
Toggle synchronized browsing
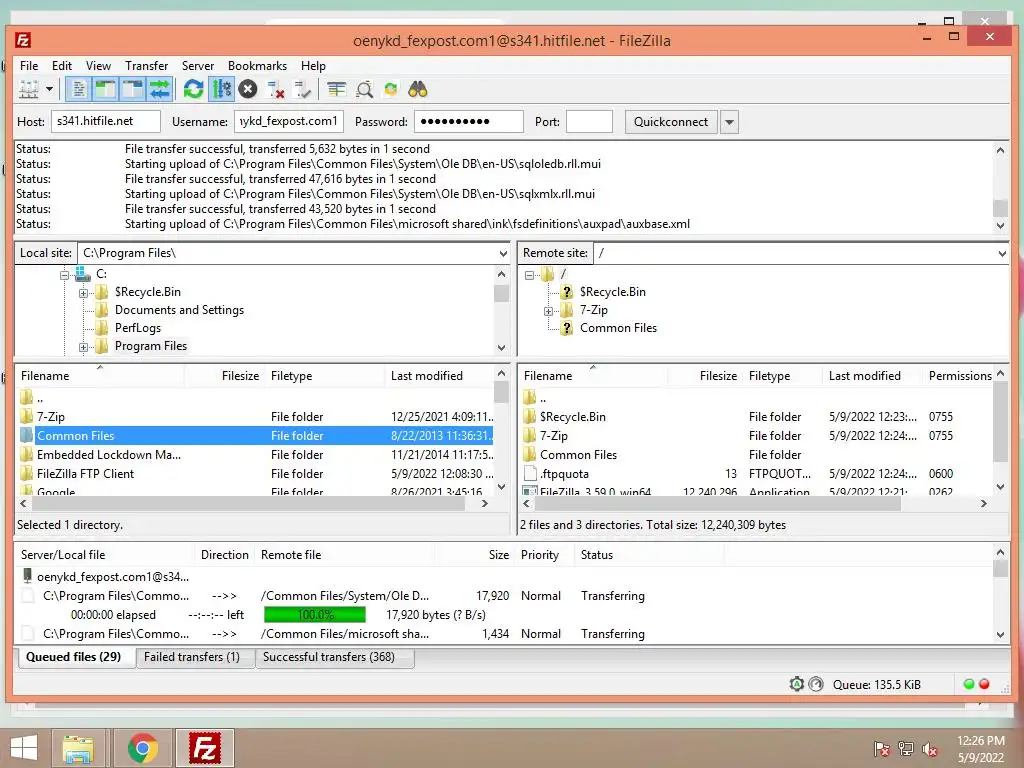[391, 89]
